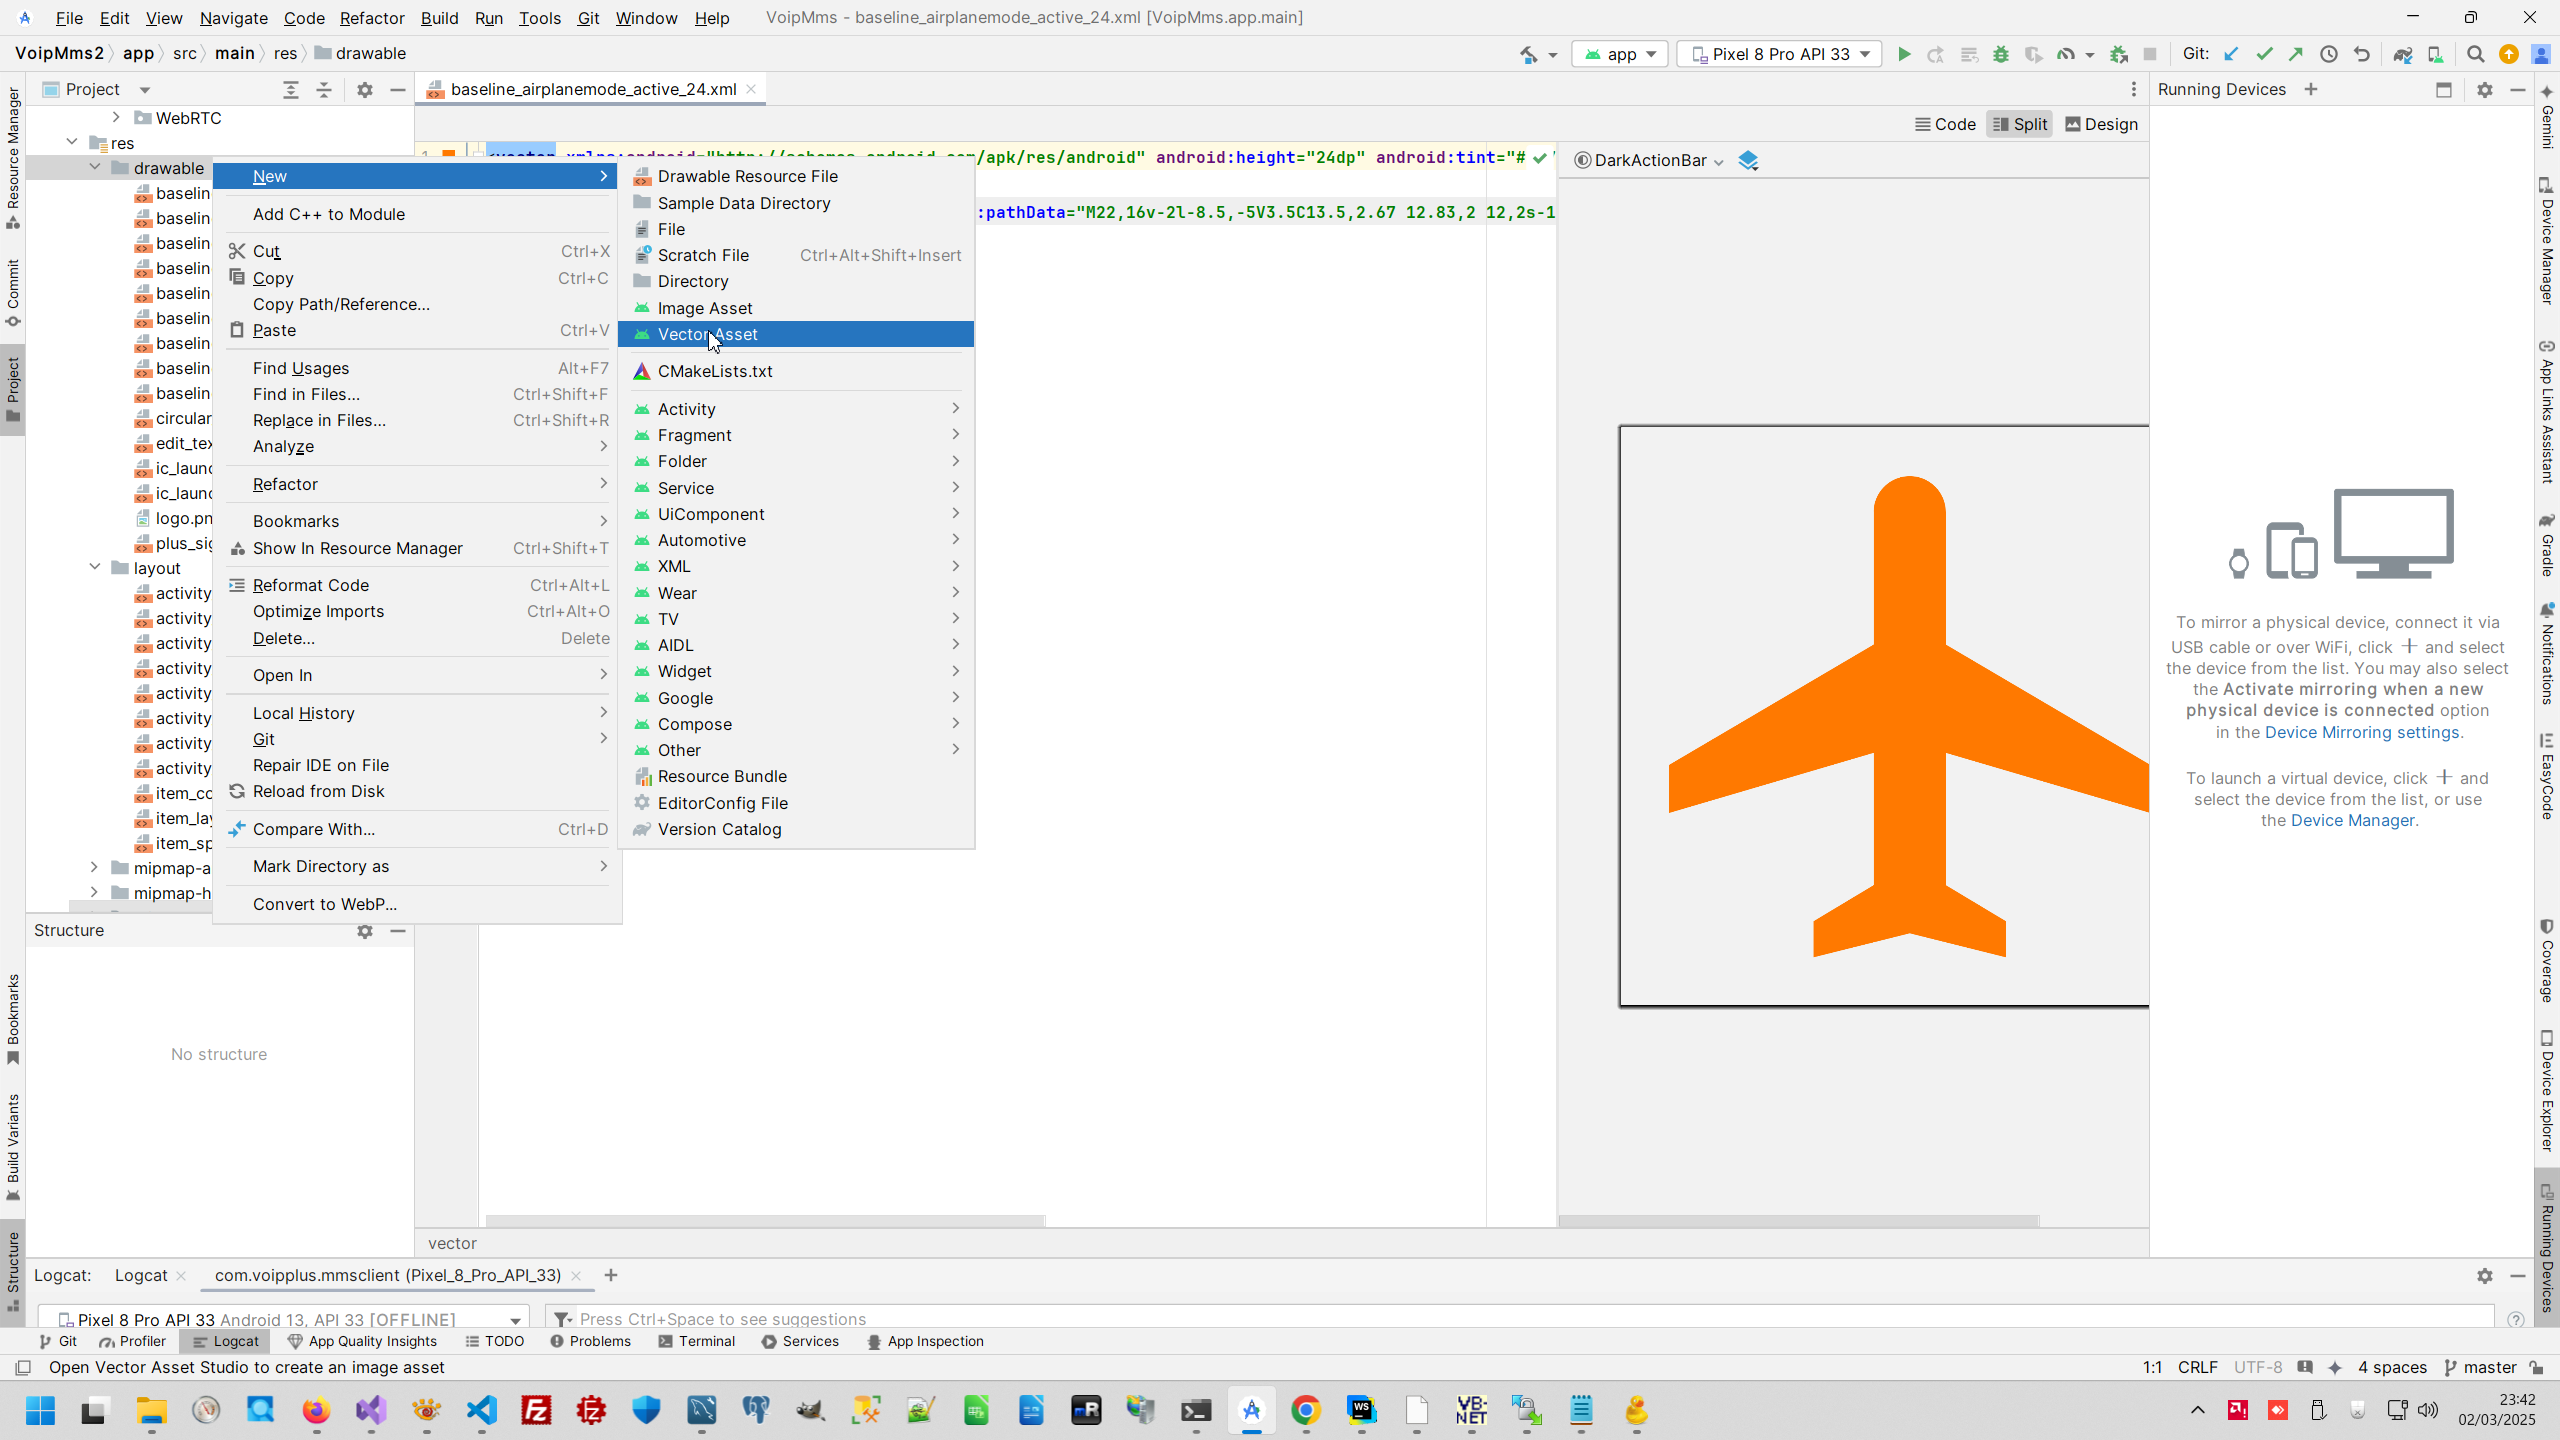Click the Debug app bug icon
The image size is (2560, 1440).
(2000, 54)
